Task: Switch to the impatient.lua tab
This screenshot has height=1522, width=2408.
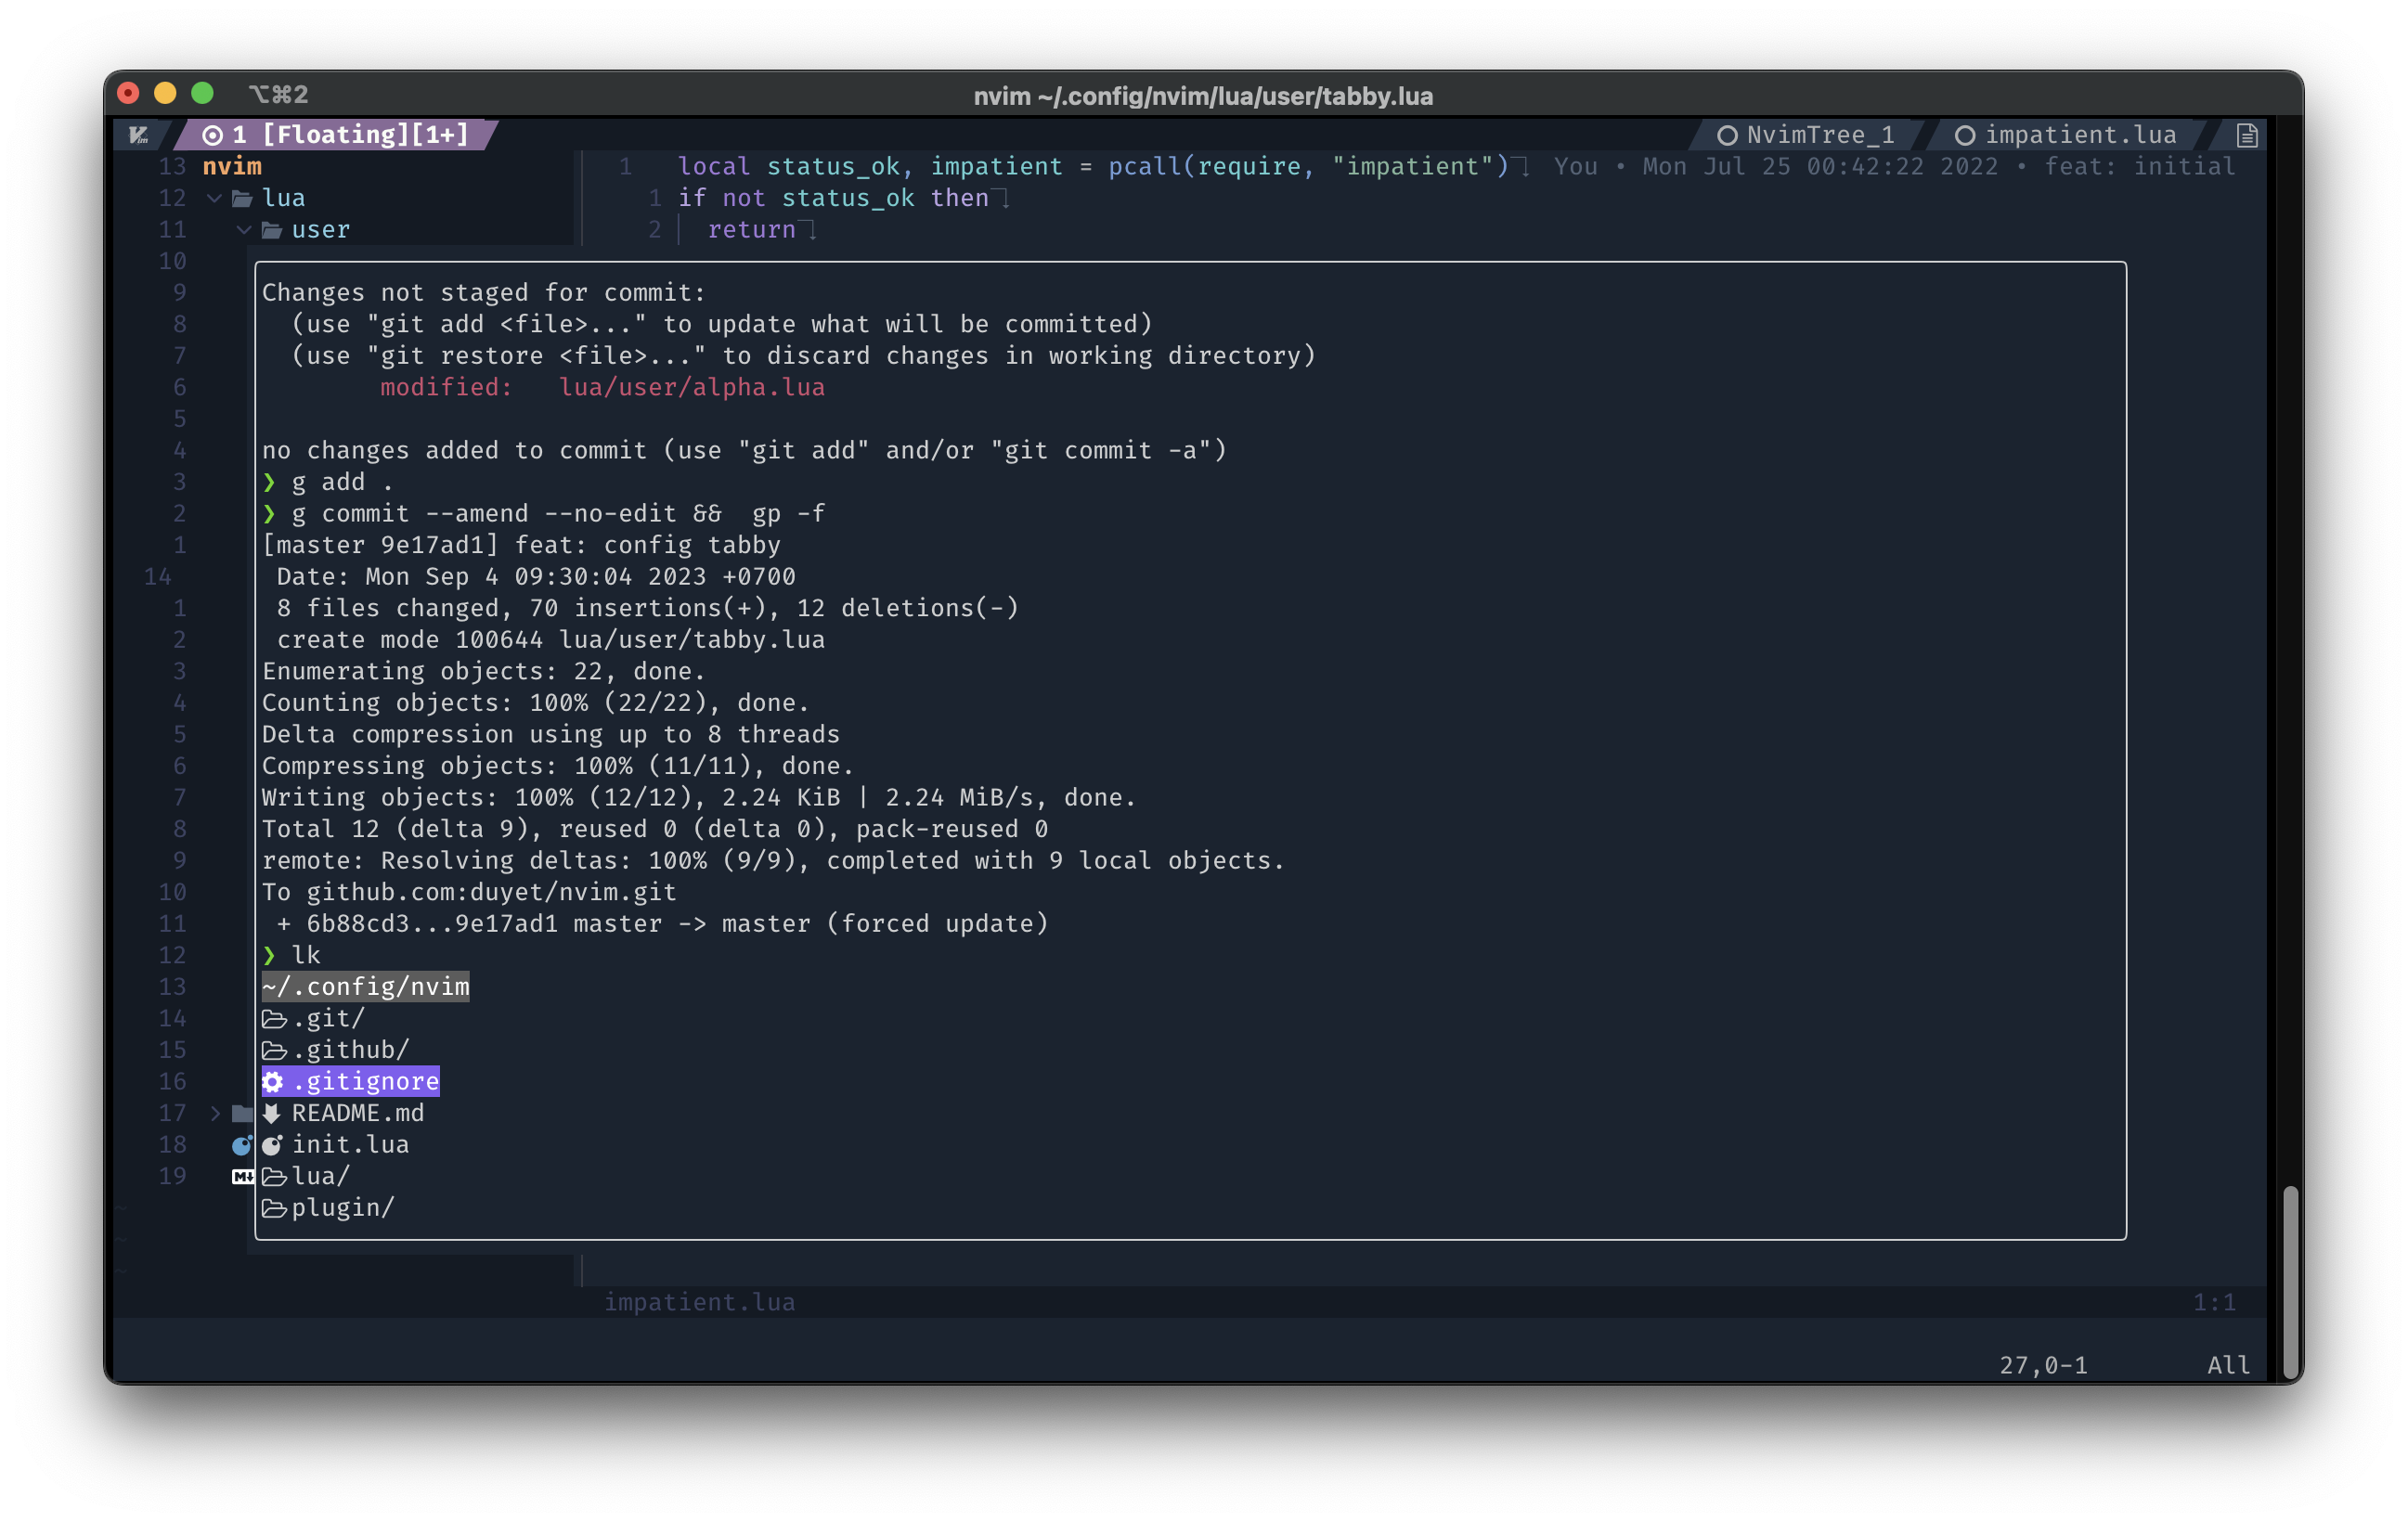Action: pyautogui.click(x=2079, y=135)
